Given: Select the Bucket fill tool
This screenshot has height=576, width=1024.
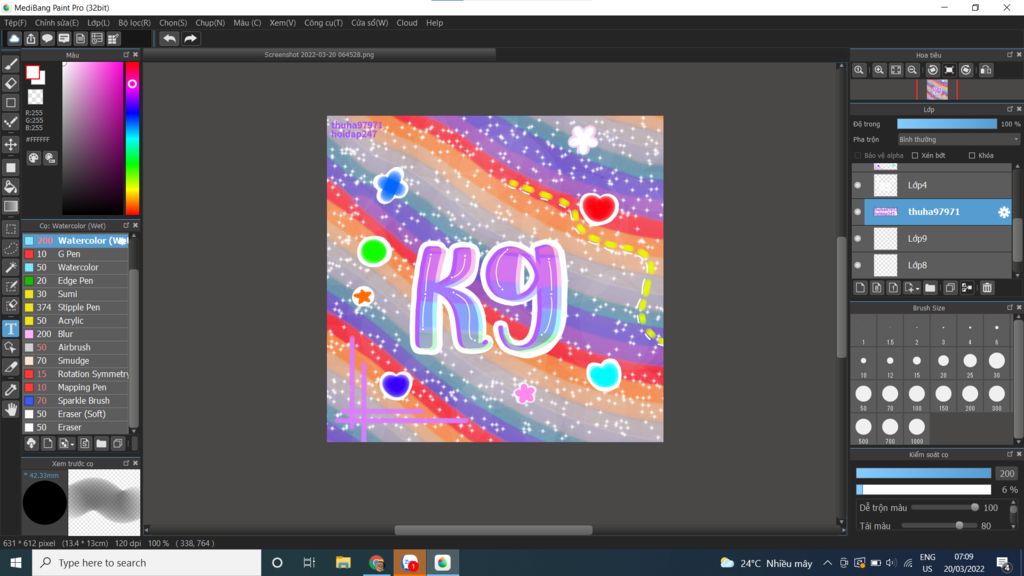Looking at the screenshot, I should (11, 187).
